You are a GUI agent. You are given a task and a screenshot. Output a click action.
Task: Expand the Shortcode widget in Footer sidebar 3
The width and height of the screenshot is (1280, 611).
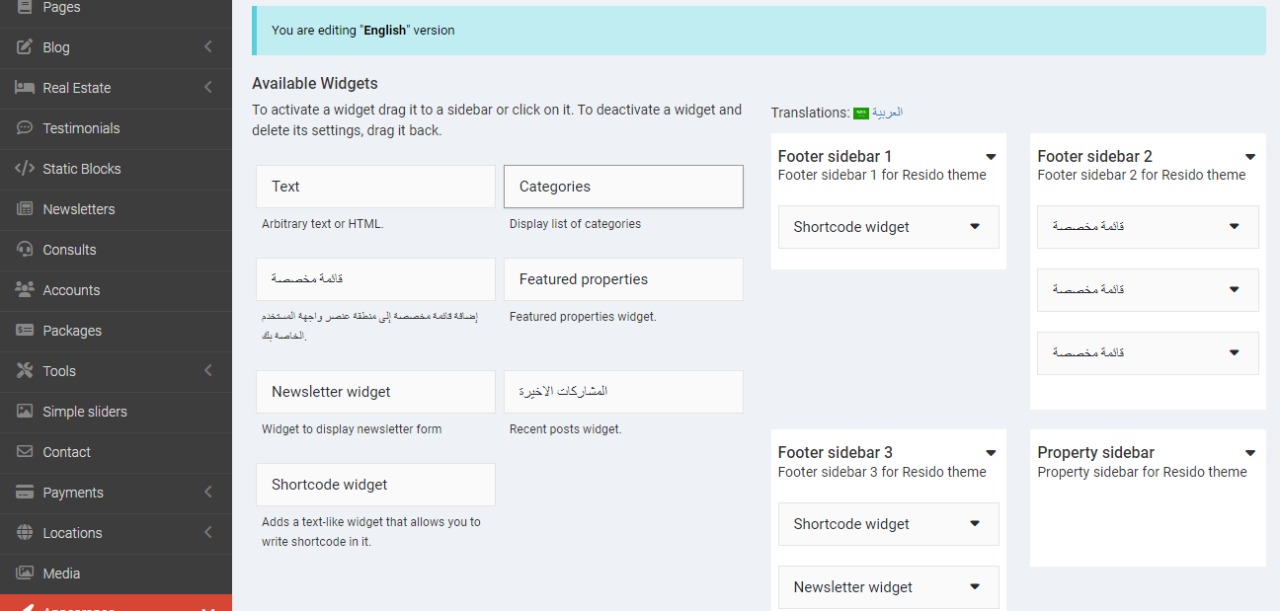[x=974, y=524]
